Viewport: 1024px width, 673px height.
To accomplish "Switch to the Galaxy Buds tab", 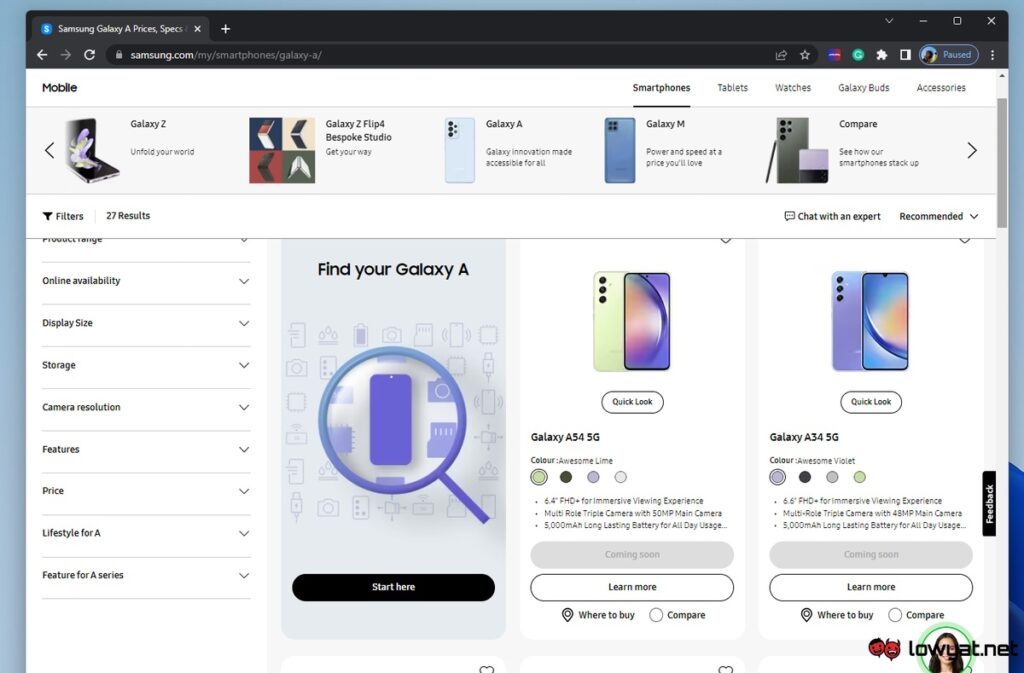I will [863, 87].
